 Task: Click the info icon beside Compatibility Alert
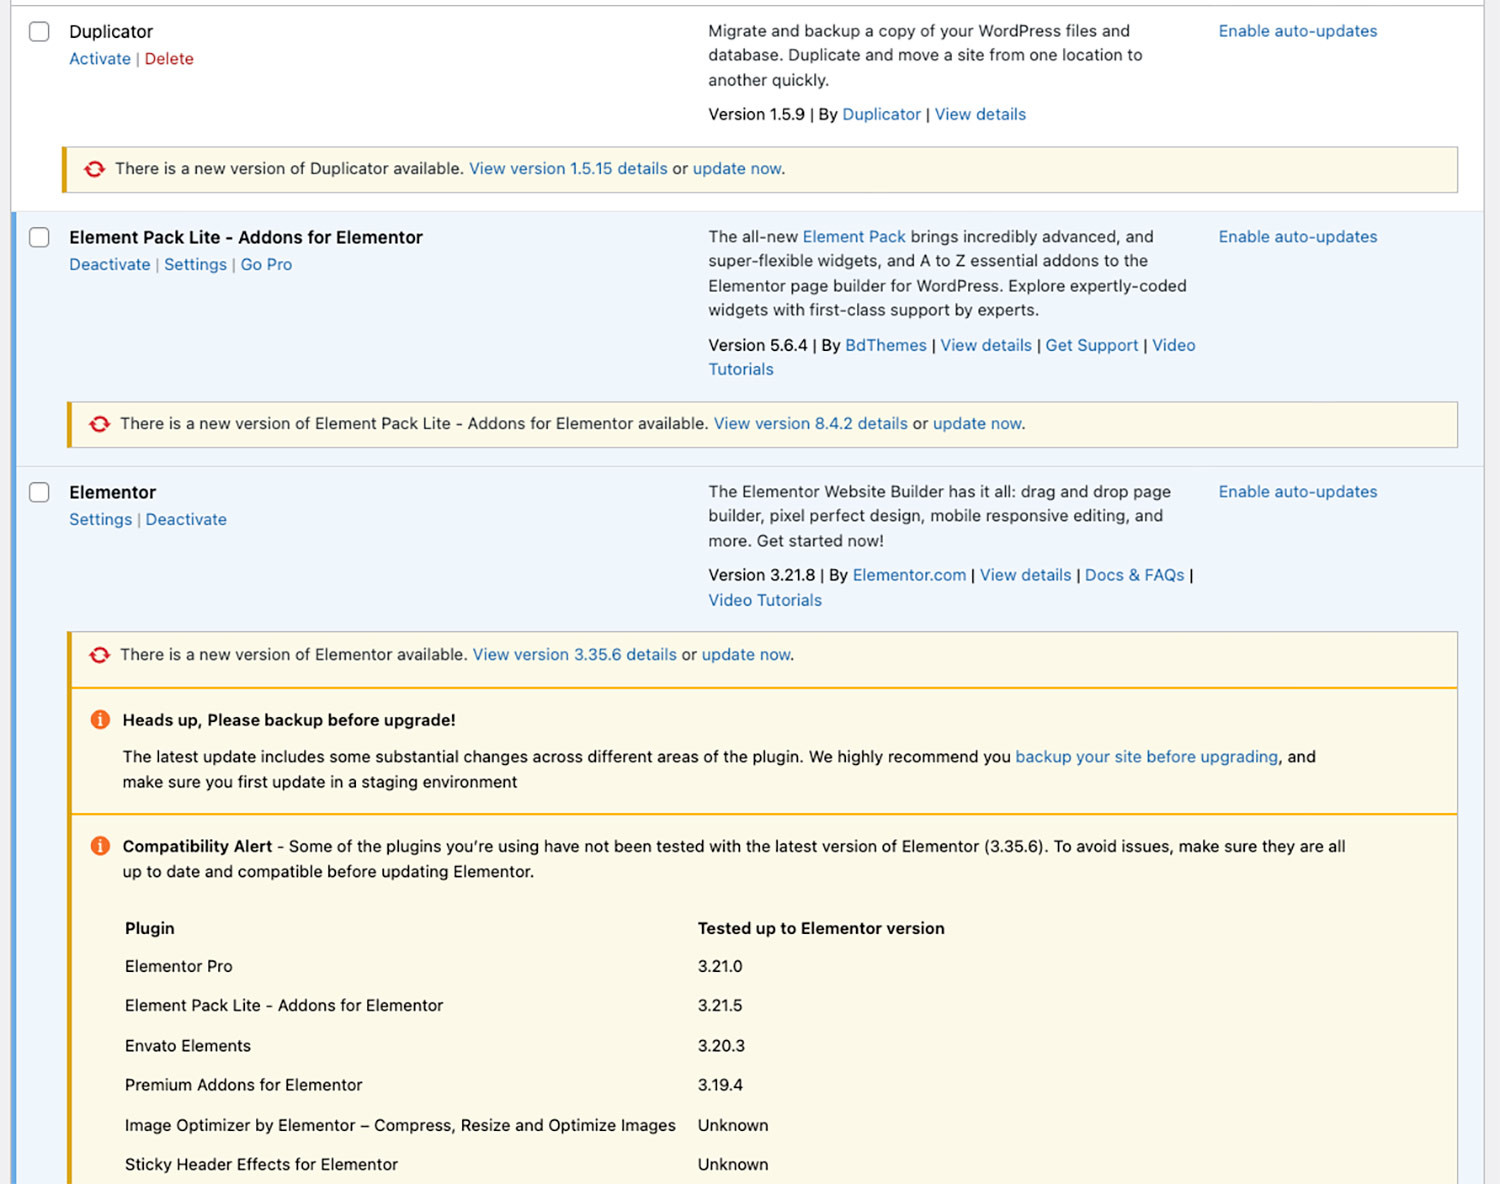[100, 846]
